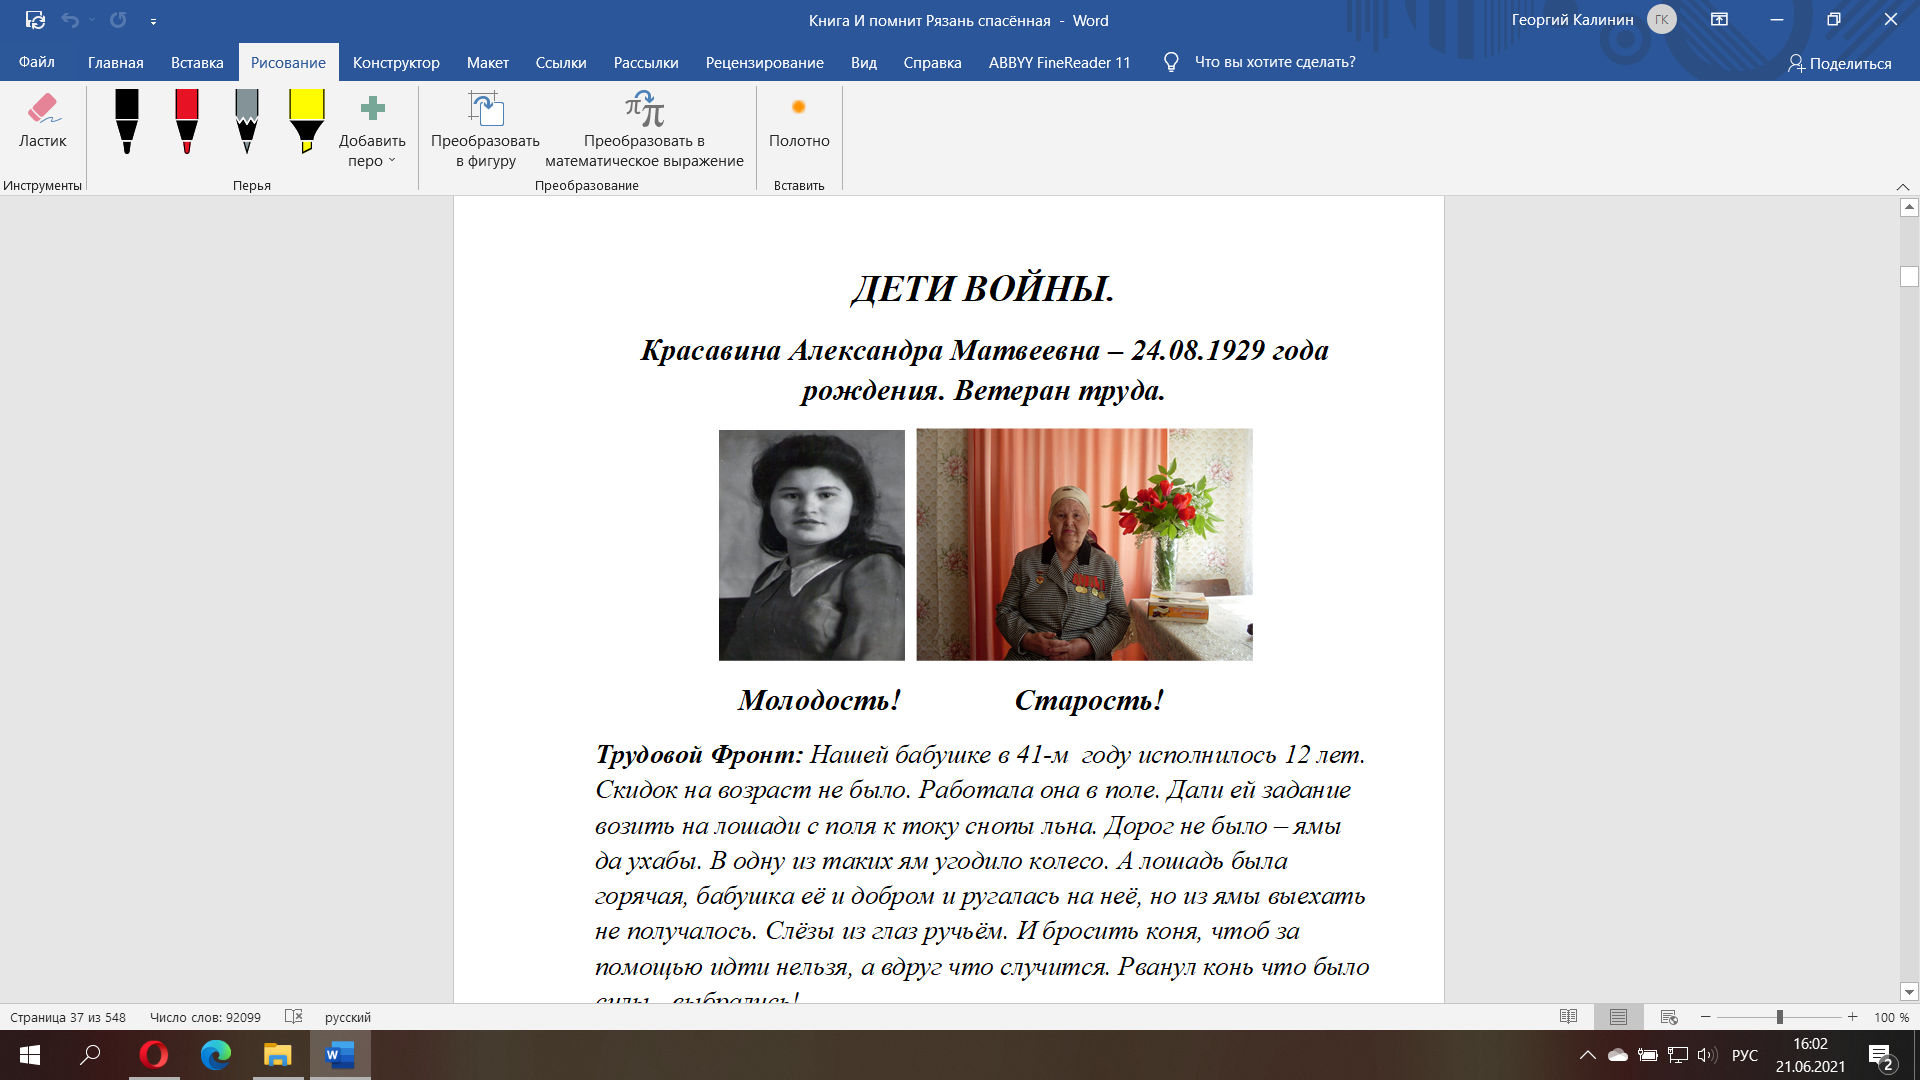The width and height of the screenshot is (1920, 1080).
Task: Click the Redo icon in title bar
Action: (118, 20)
